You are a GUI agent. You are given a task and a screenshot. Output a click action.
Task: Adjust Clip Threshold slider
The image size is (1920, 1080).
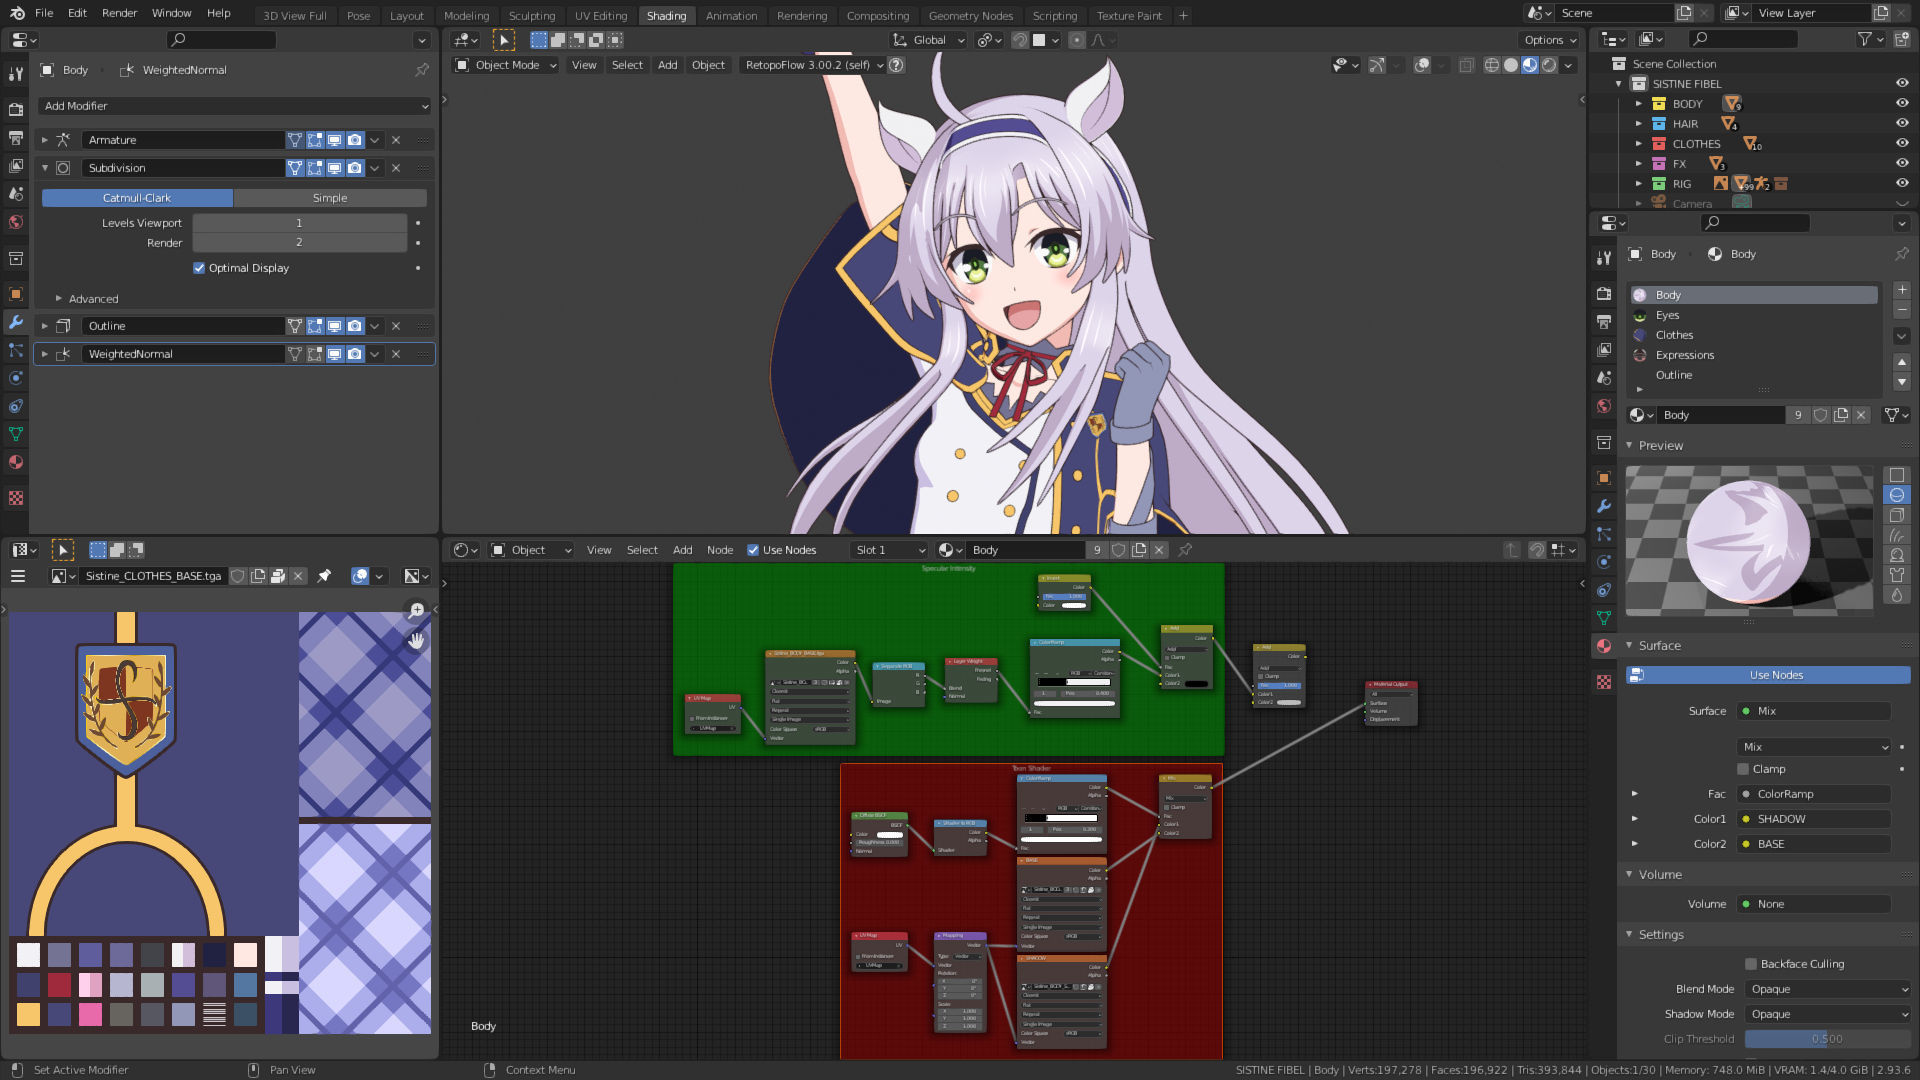(x=1828, y=1039)
